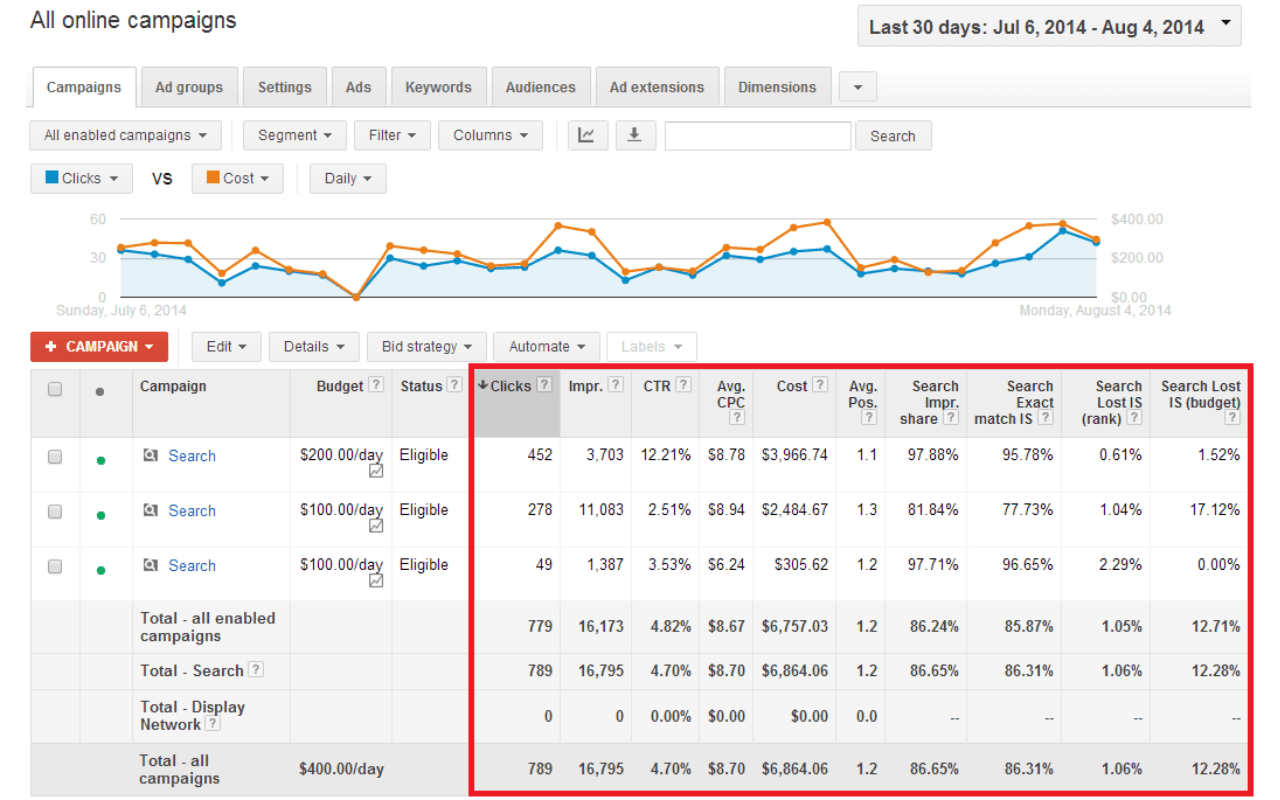Image resolution: width=1280 pixels, height=800 pixels.
Task: Tick the select-all checkbox in table header
Action: (55, 389)
